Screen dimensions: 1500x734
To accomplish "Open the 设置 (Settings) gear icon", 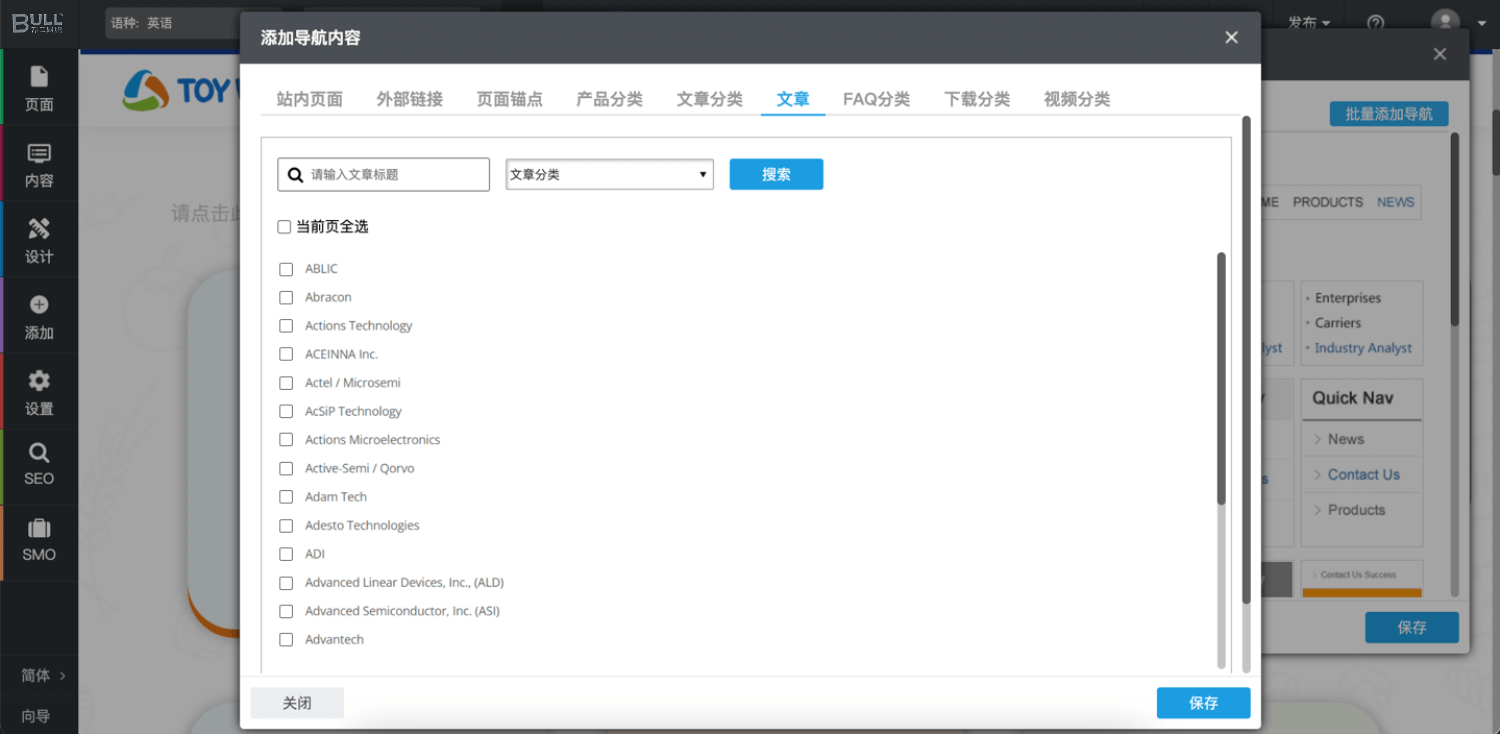I will pyautogui.click(x=39, y=381).
